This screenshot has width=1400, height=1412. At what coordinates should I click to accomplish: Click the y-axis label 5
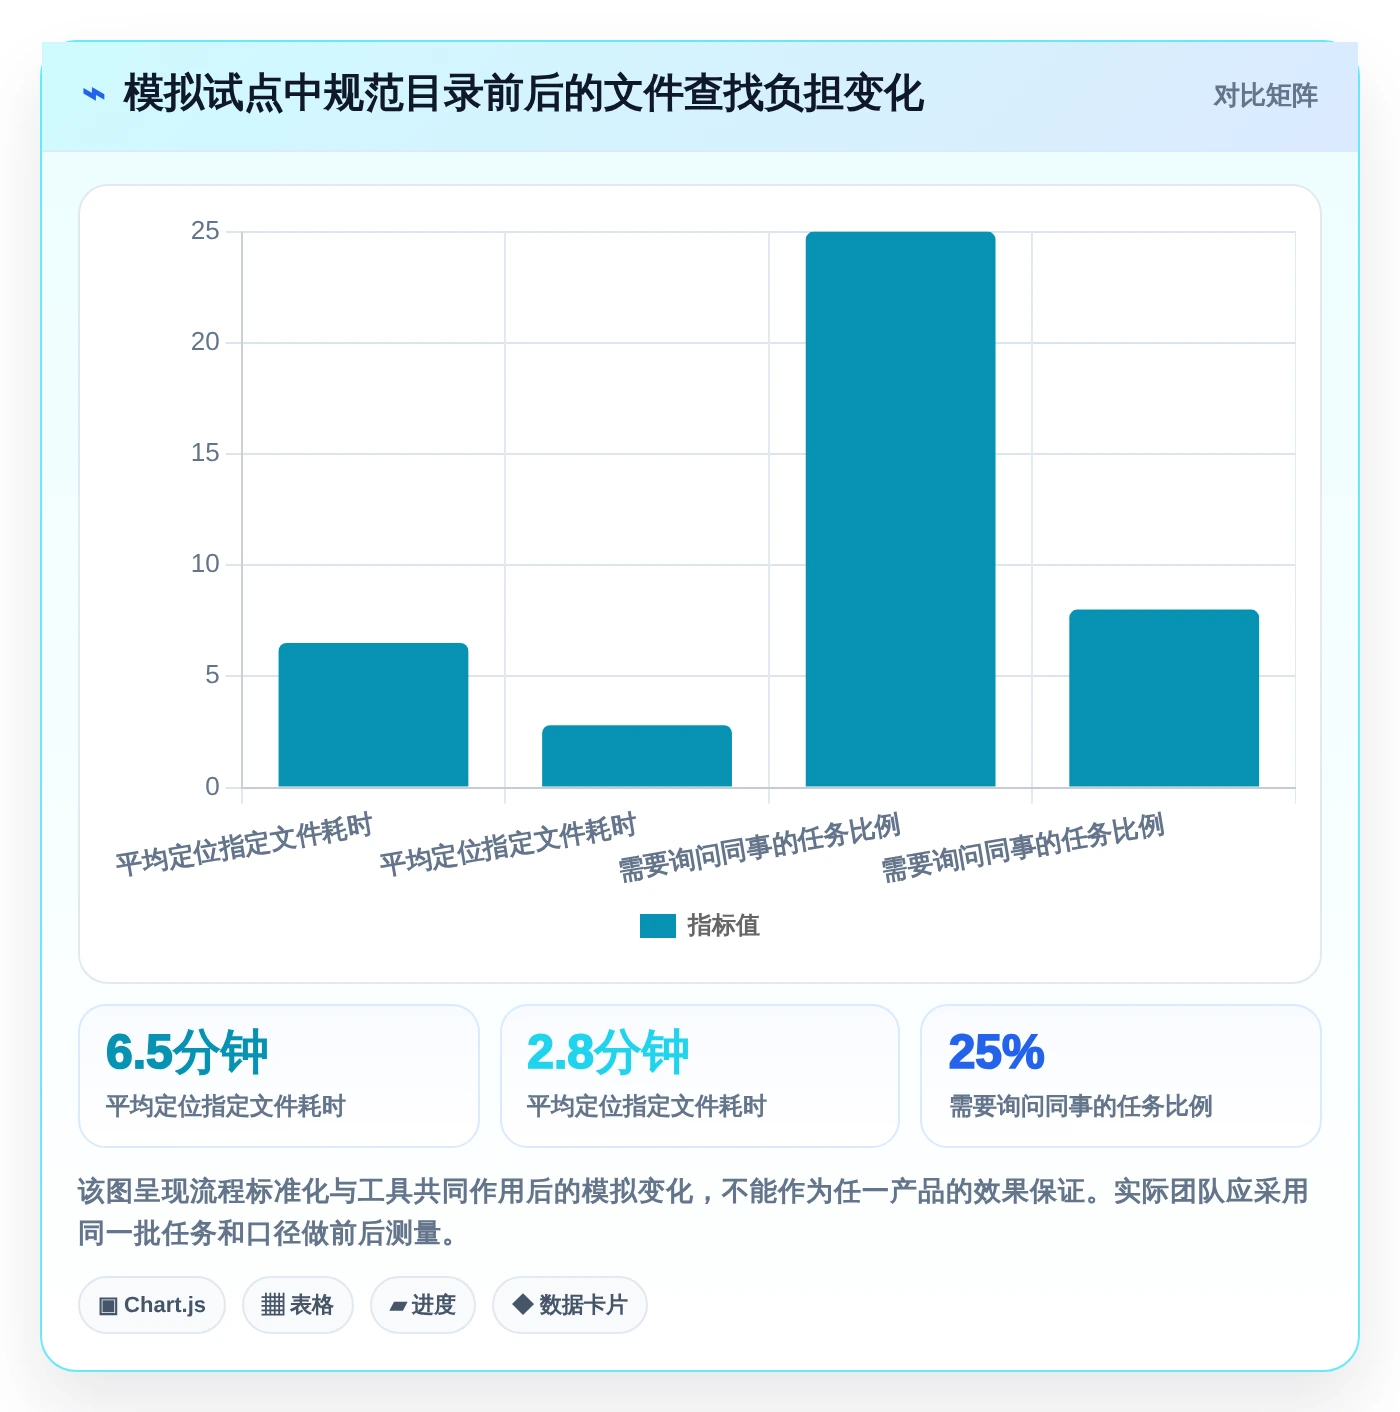[x=212, y=675]
